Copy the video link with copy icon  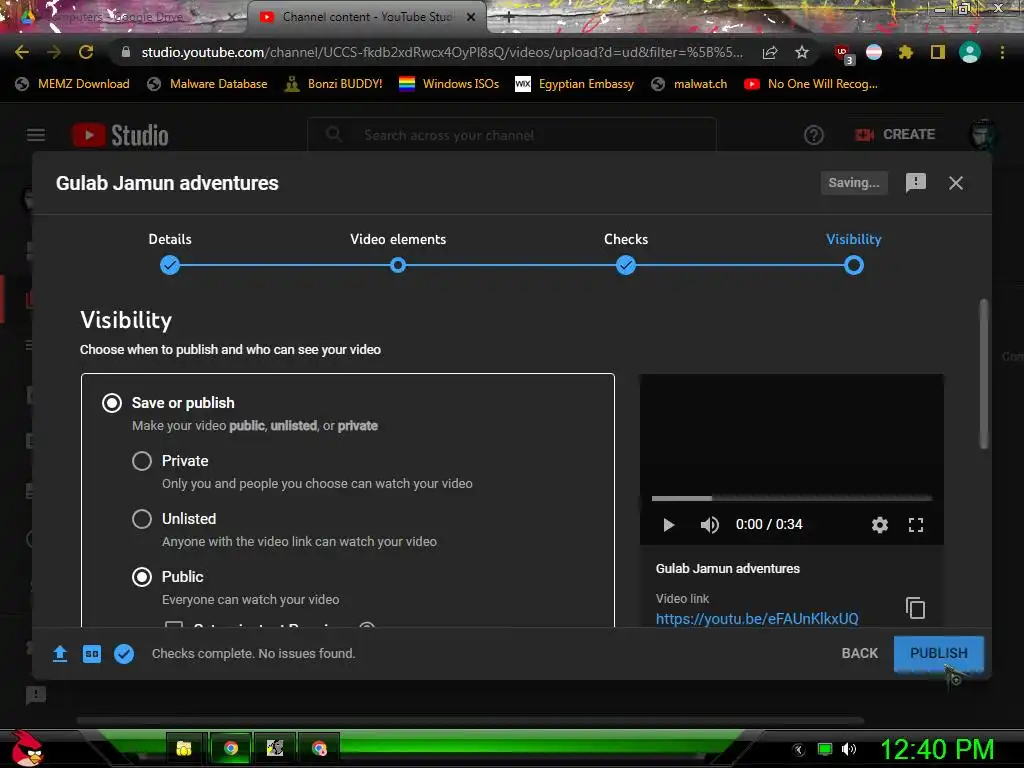915,608
